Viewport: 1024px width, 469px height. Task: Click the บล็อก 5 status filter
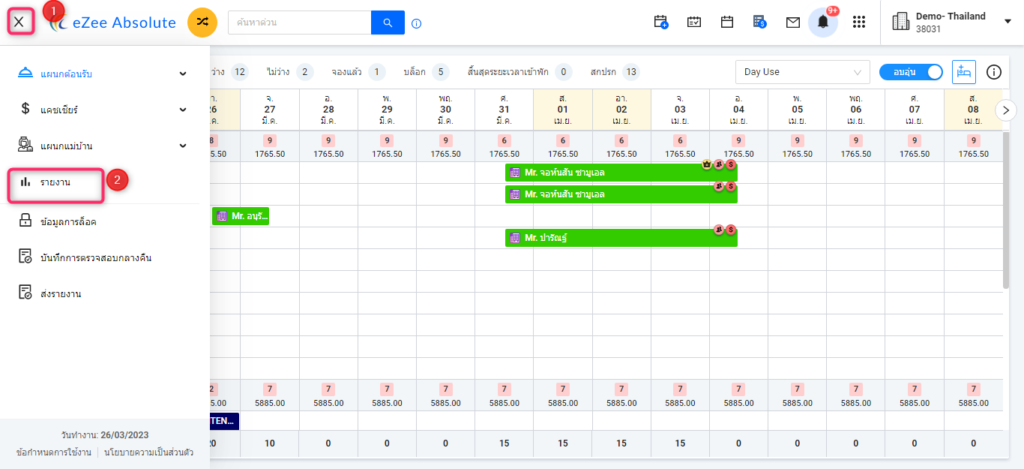coord(426,72)
